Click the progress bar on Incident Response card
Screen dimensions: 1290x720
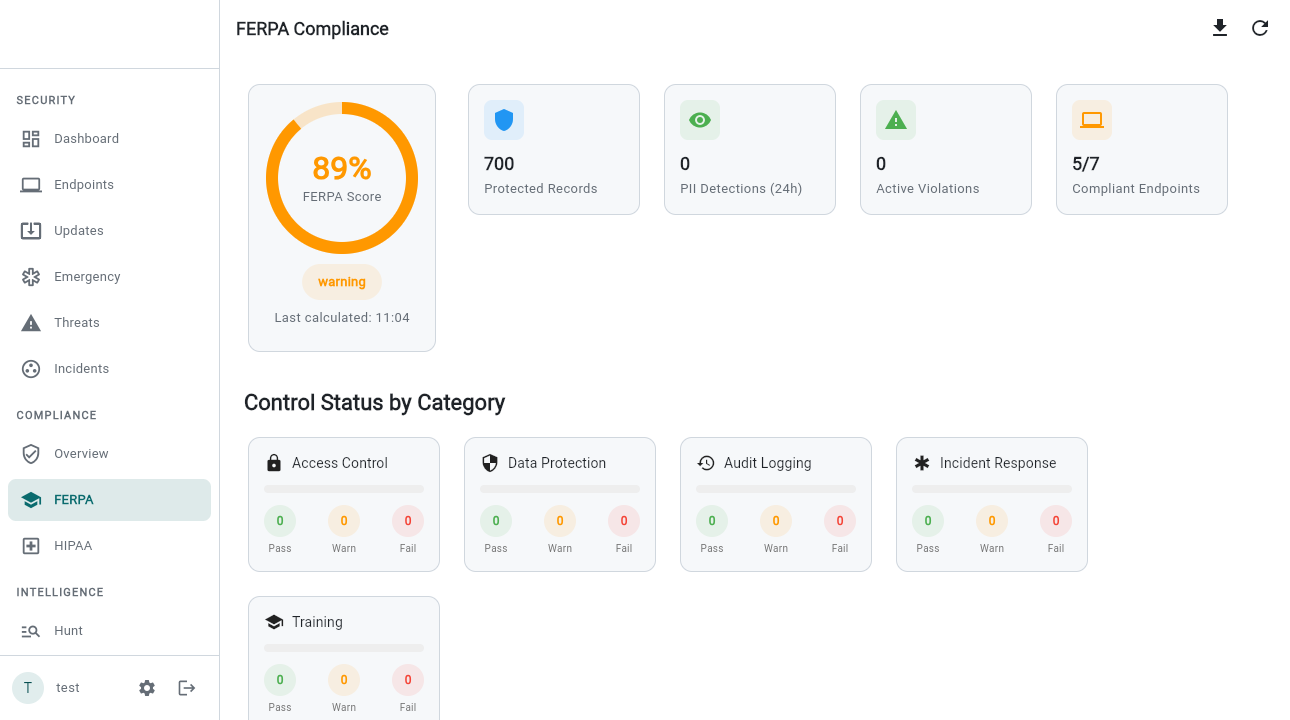click(x=991, y=488)
